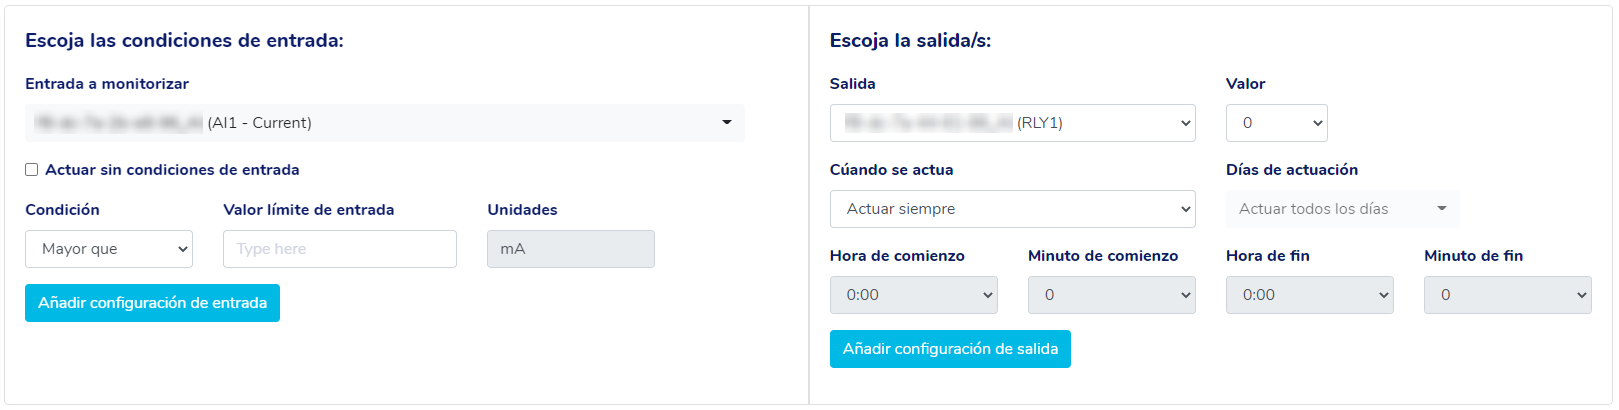Screen dimensions: 1619x410
Task: Expand the Valor dropdown
Action: pyautogui.click(x=1276, y=123)
